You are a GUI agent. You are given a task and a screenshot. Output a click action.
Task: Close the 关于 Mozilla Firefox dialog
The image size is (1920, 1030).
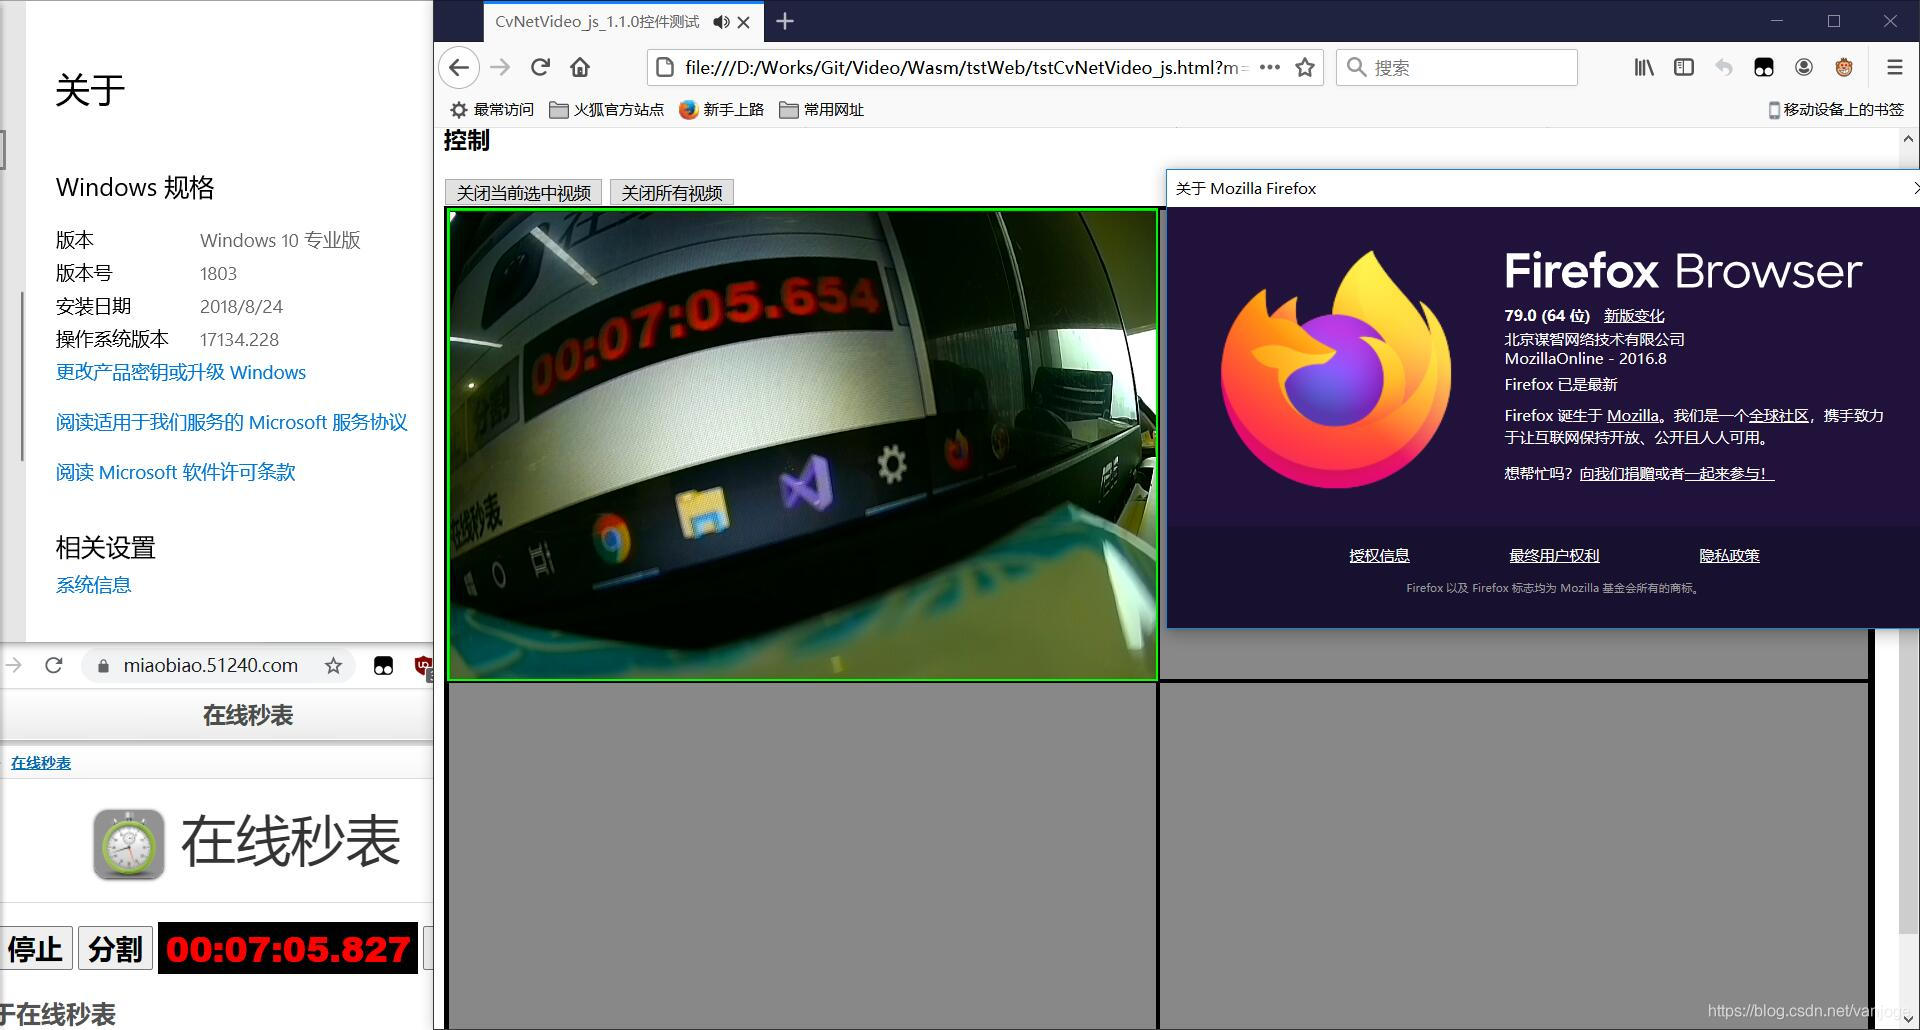click(1914, 188)
